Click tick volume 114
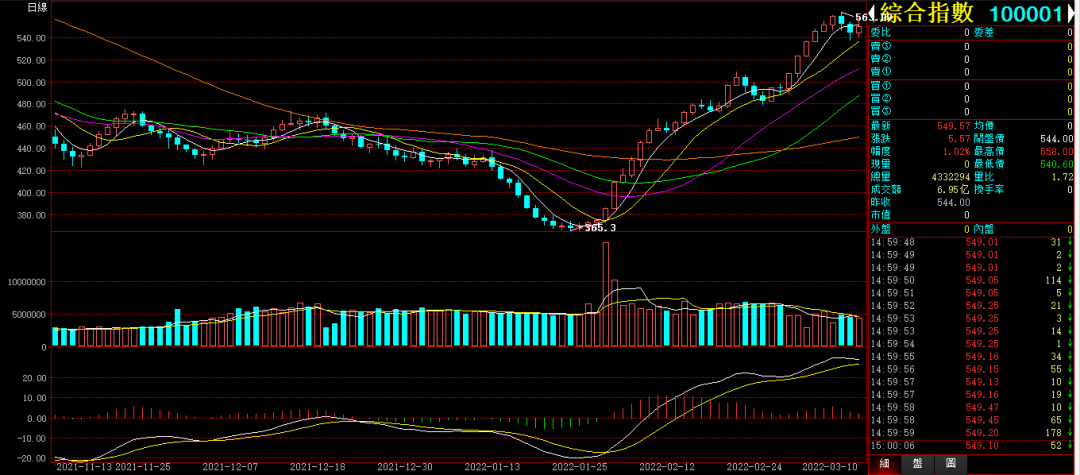This screenshot has height=475, width=1080. pos(1052,280)
